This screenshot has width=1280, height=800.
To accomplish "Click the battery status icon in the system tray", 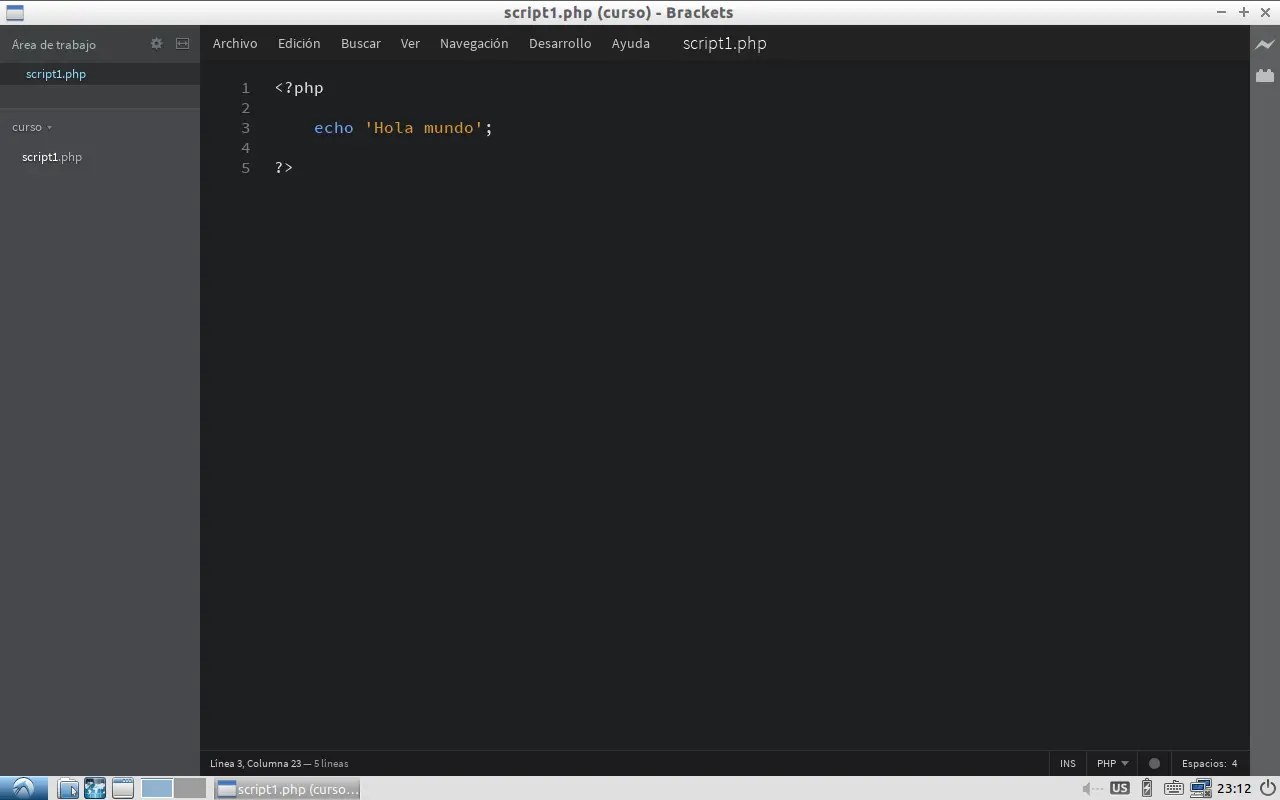I will click(1146, 788).
